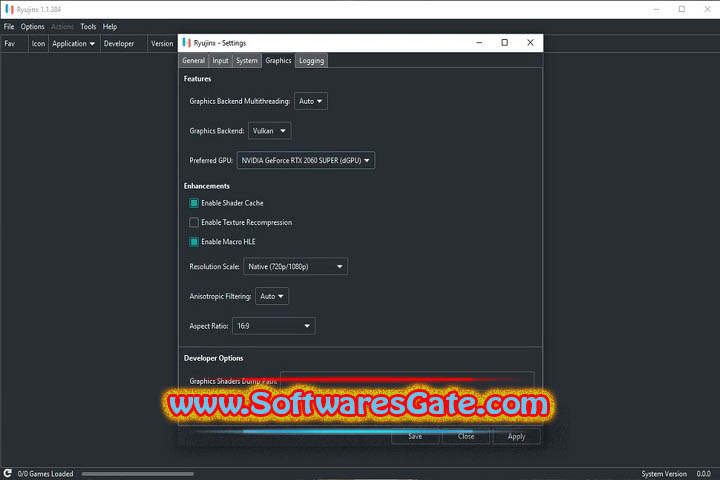Open the Aspect Ratio dropdown
The image size is (720, 480).
(x=274, y=326)
